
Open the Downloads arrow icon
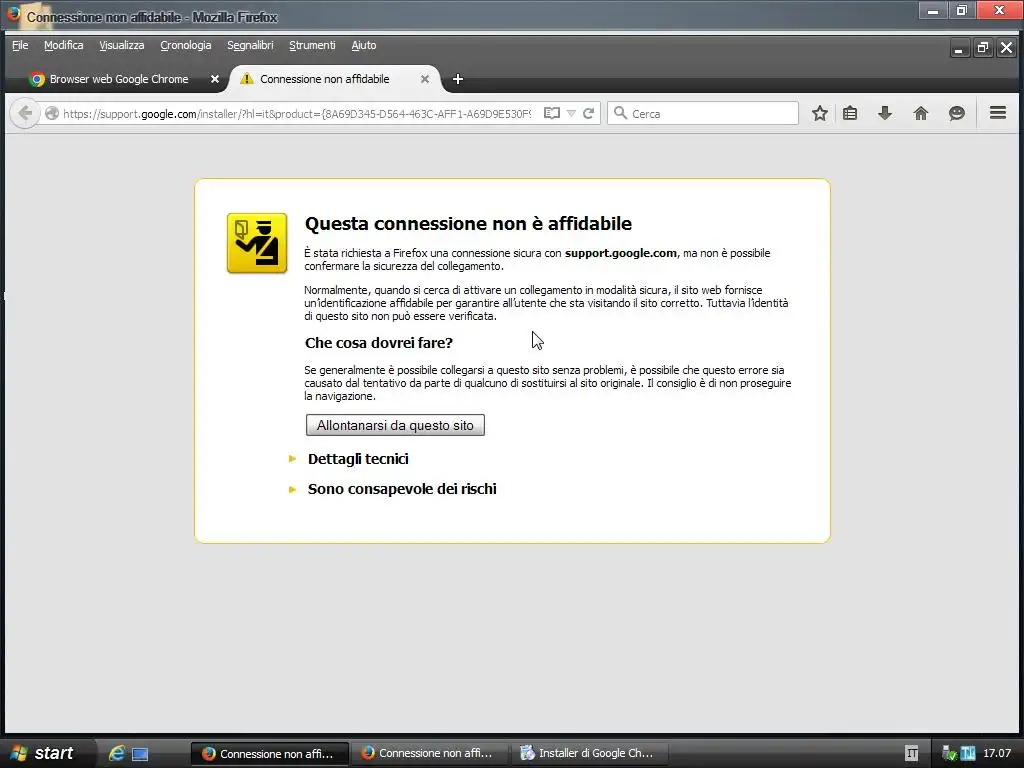(885, 113)
